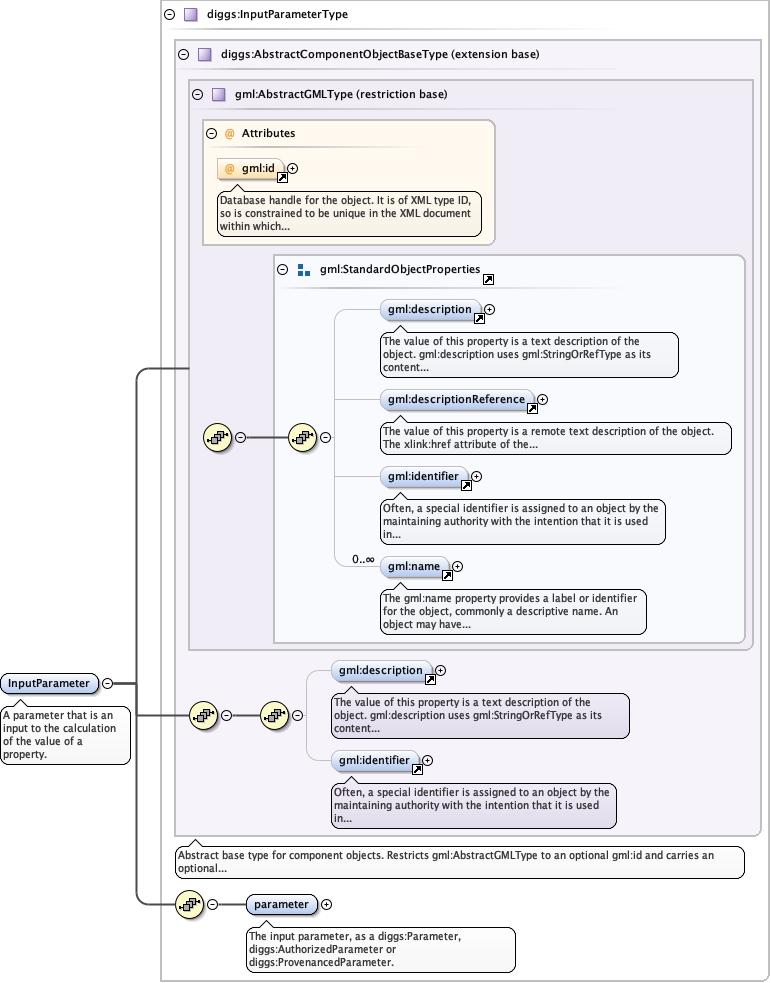
Task: Click the gml:AbstractGMLType purple type icon
Action: click(x=219, y=95)
